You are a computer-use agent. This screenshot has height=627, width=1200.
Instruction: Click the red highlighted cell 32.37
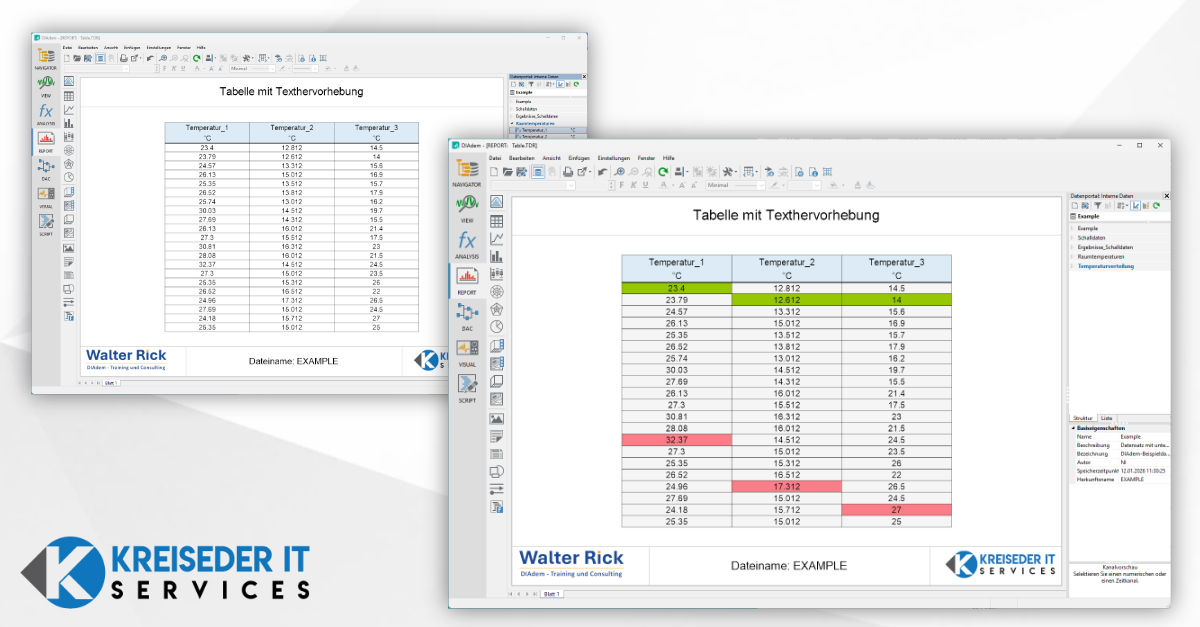(x=676, y=439)
